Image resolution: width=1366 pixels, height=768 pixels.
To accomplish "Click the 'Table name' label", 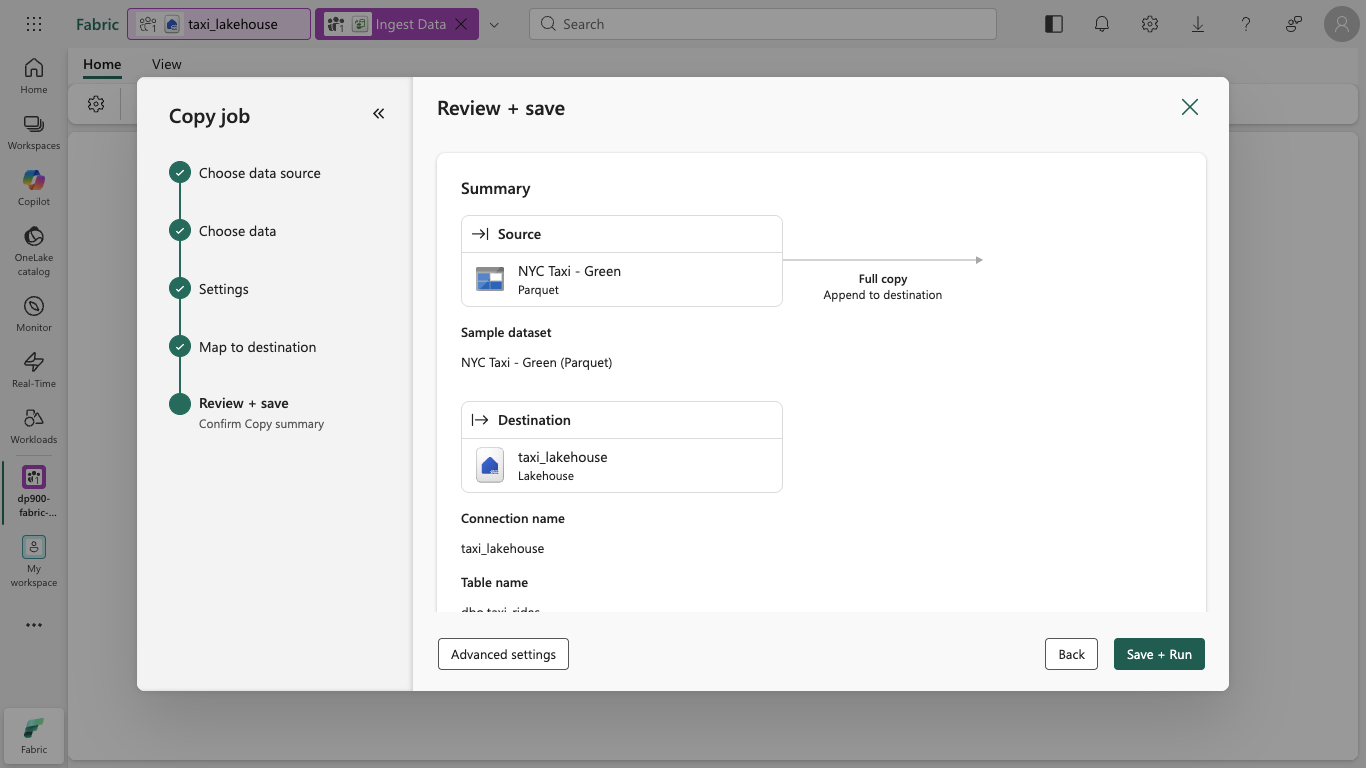I will 495,582.
